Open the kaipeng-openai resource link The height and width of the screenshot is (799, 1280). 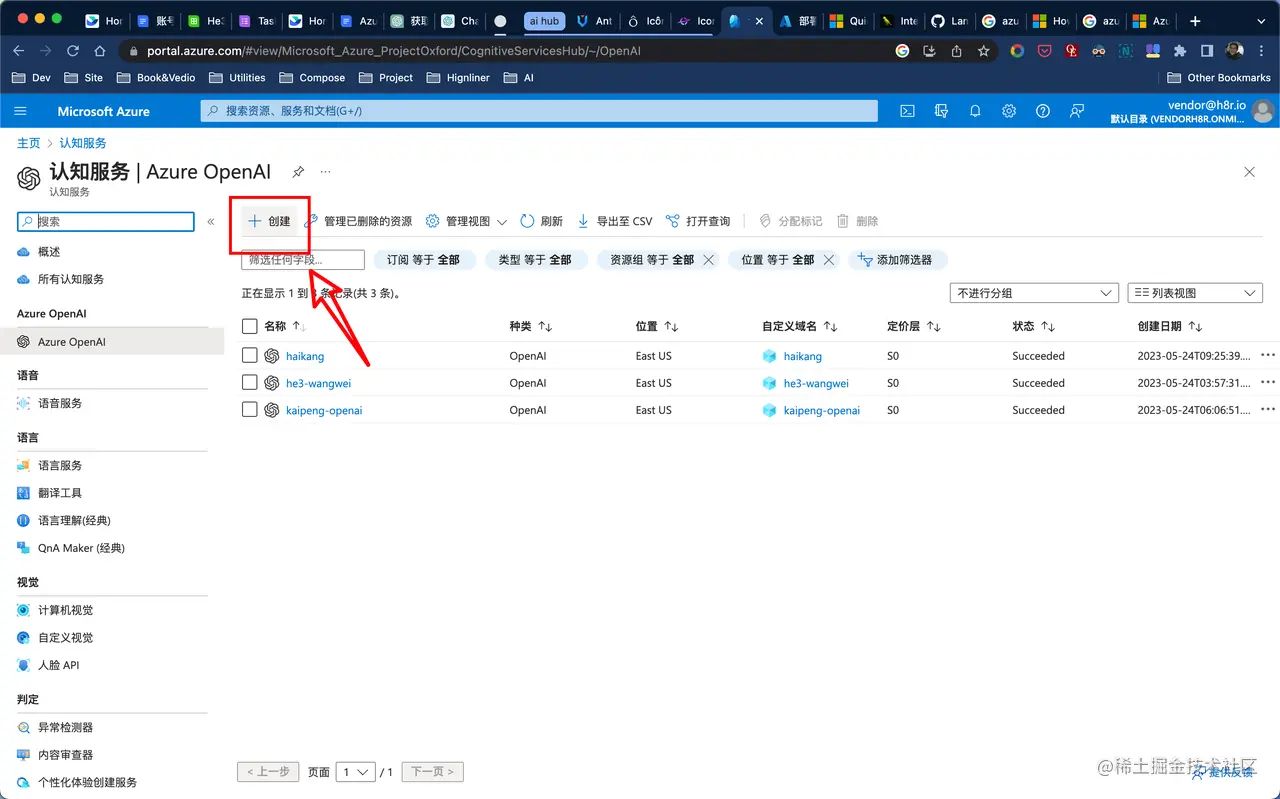pyautogui.click(x=324, y=410)
